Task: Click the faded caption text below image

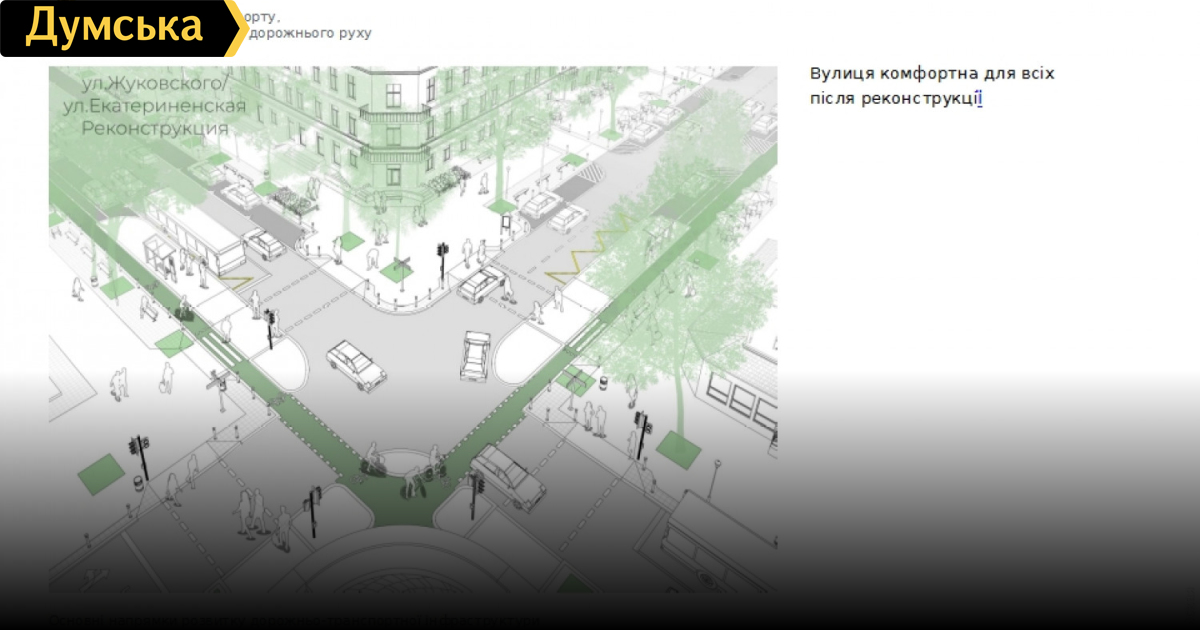Action: 295,620
